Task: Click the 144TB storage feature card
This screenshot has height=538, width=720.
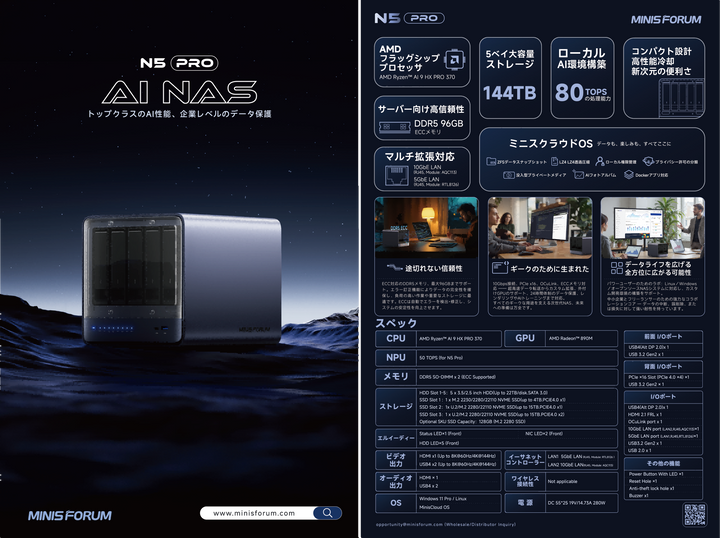Action: pos(511,77)
